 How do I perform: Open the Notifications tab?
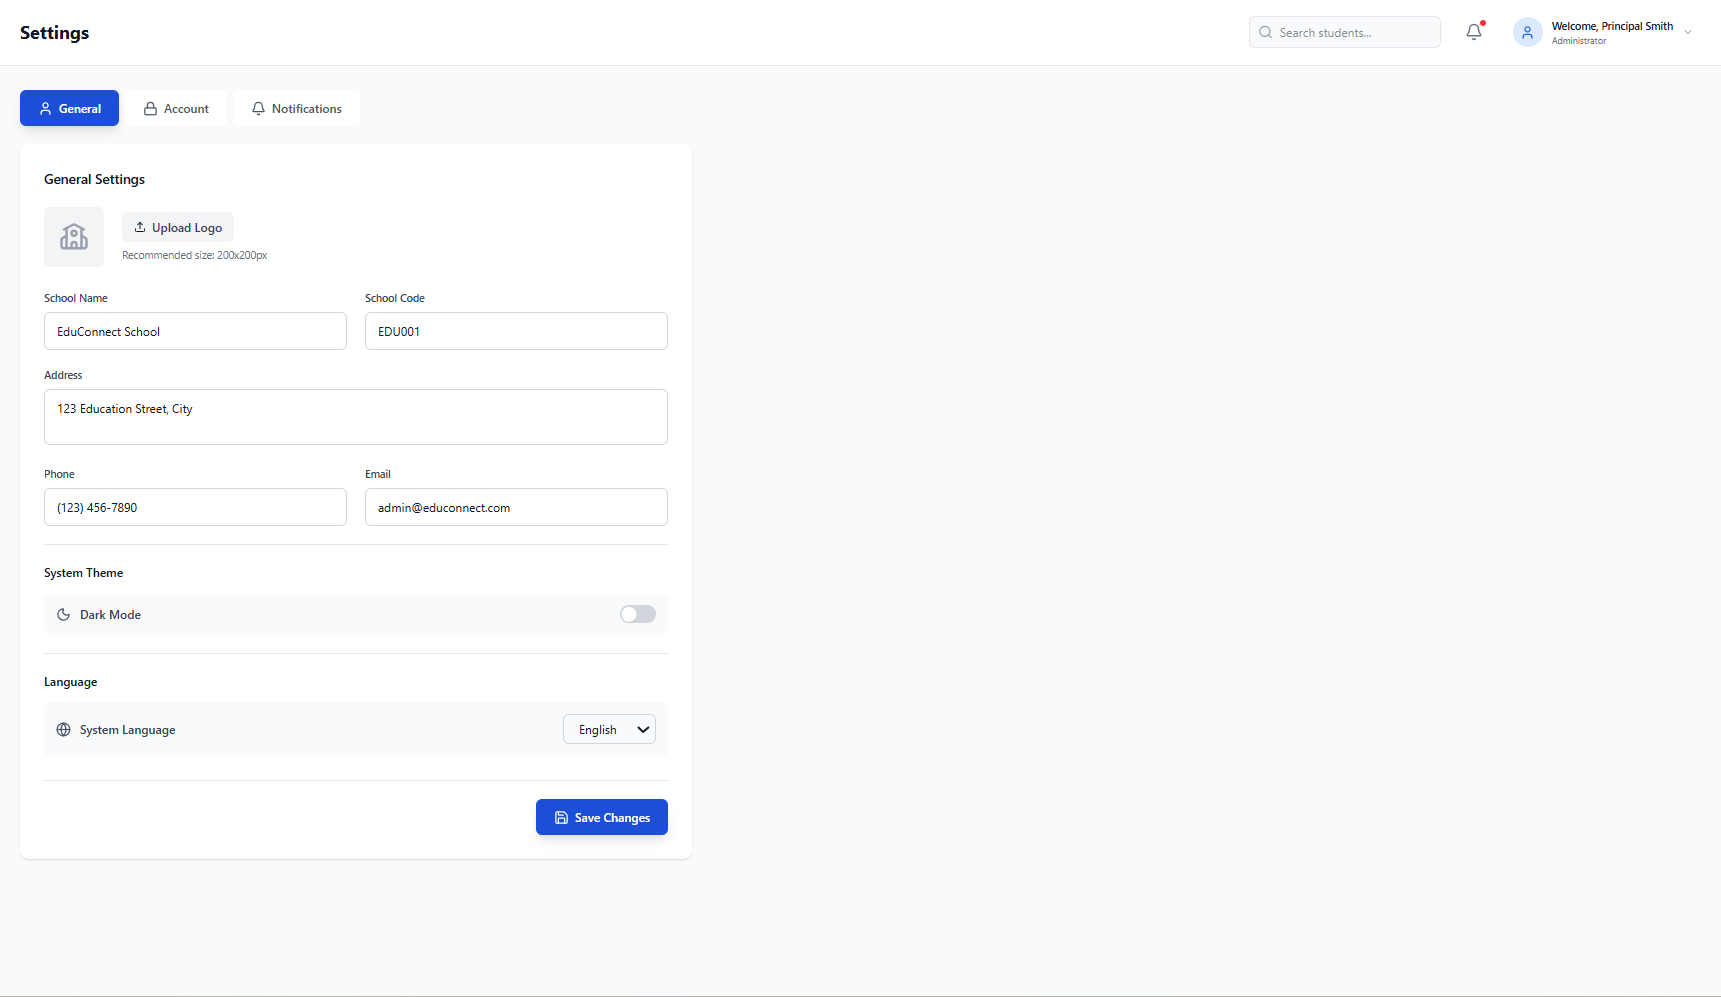point(296,108)
